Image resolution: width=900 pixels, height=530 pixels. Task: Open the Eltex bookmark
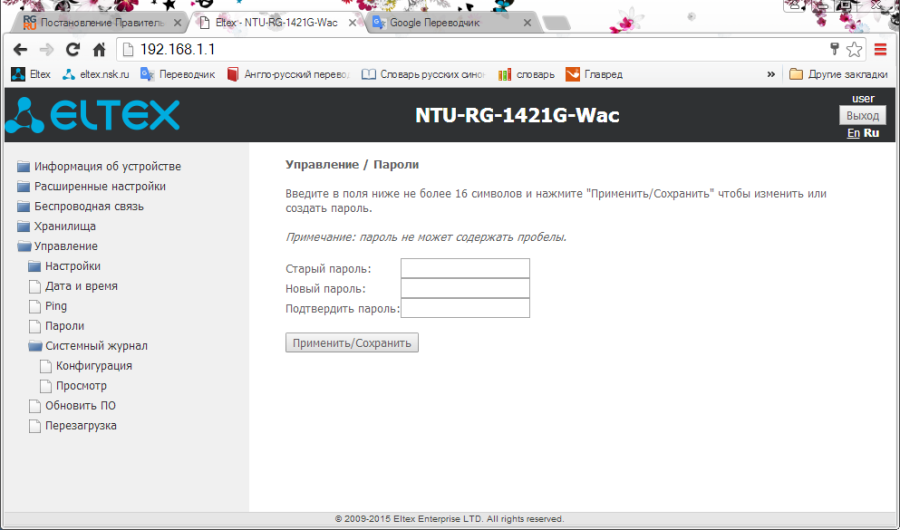(32, 74)
